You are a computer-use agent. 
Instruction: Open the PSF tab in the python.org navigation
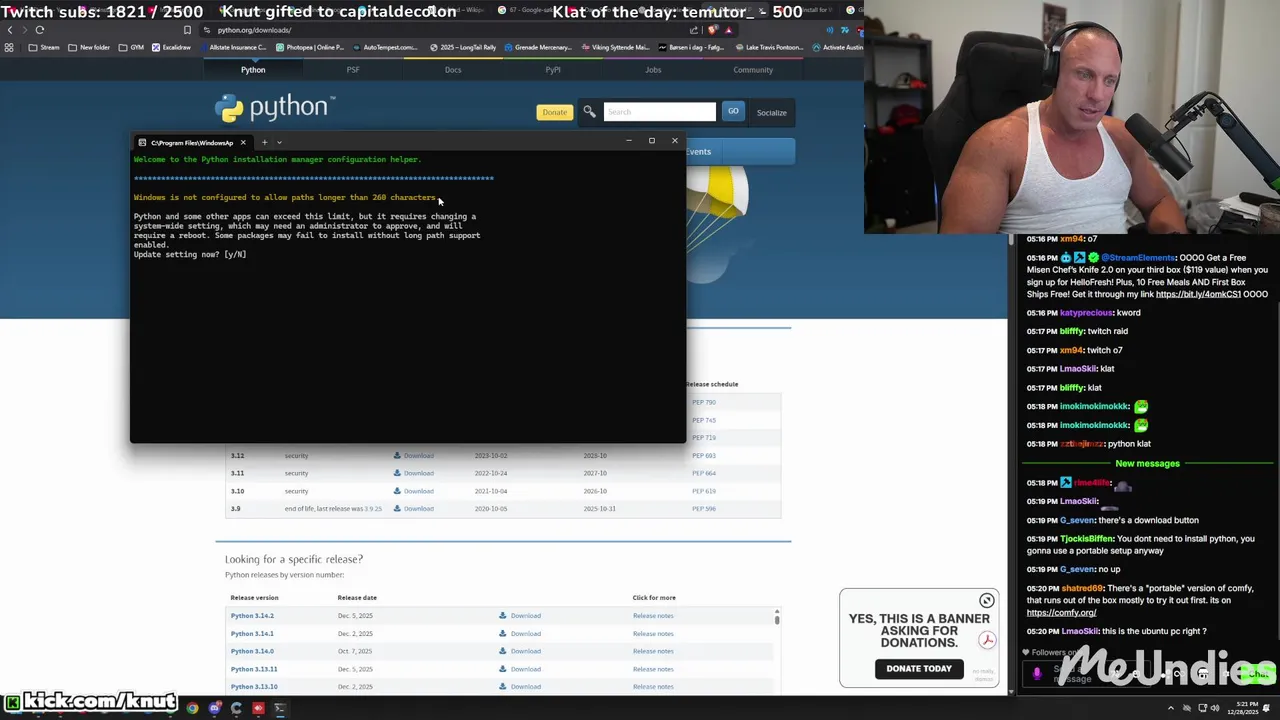[x=353, y=70]
